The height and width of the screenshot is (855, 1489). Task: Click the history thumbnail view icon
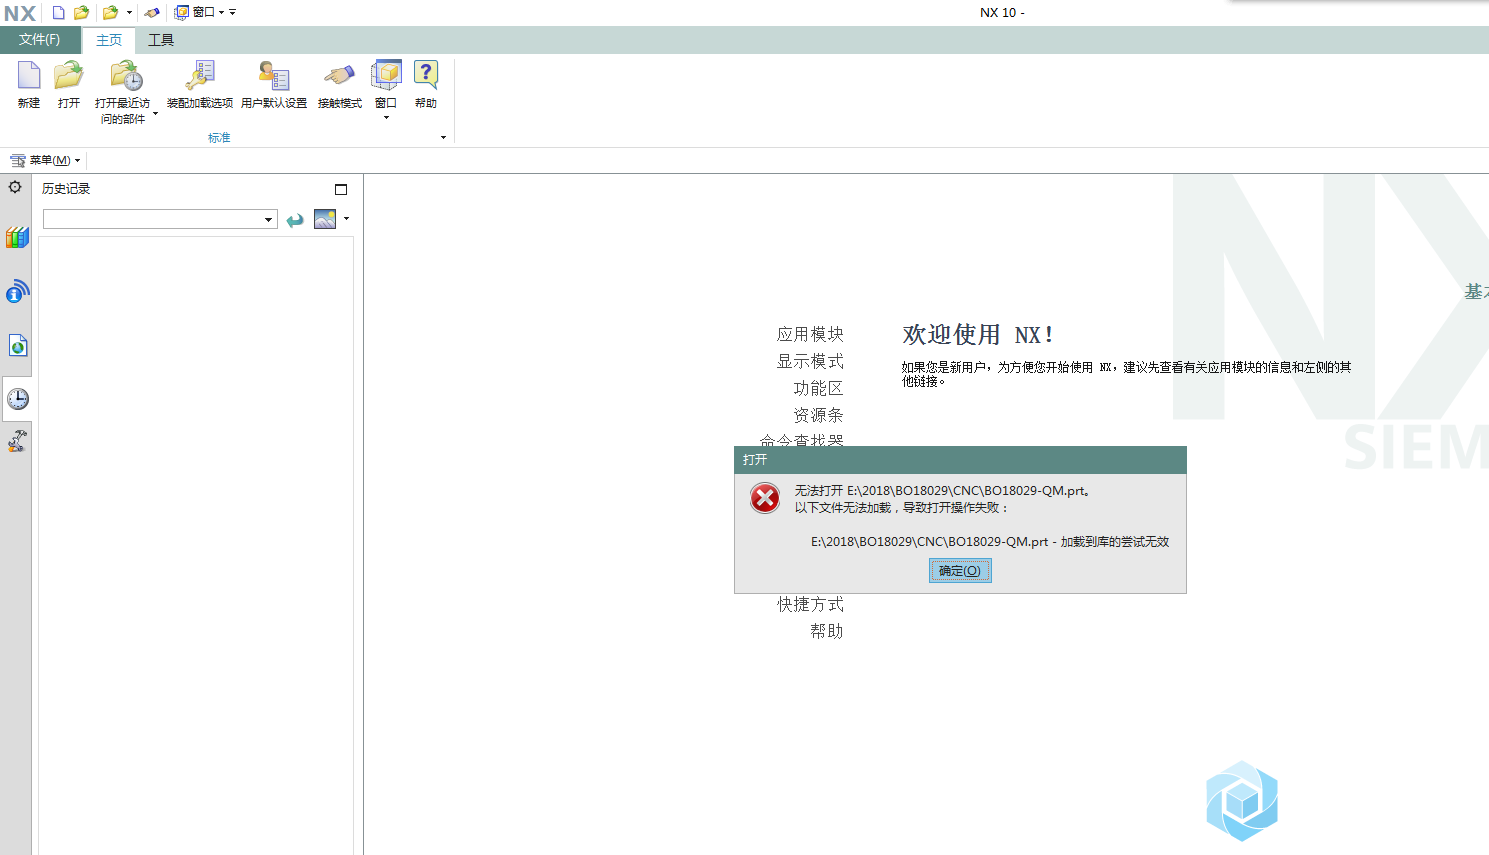[325, 219]
